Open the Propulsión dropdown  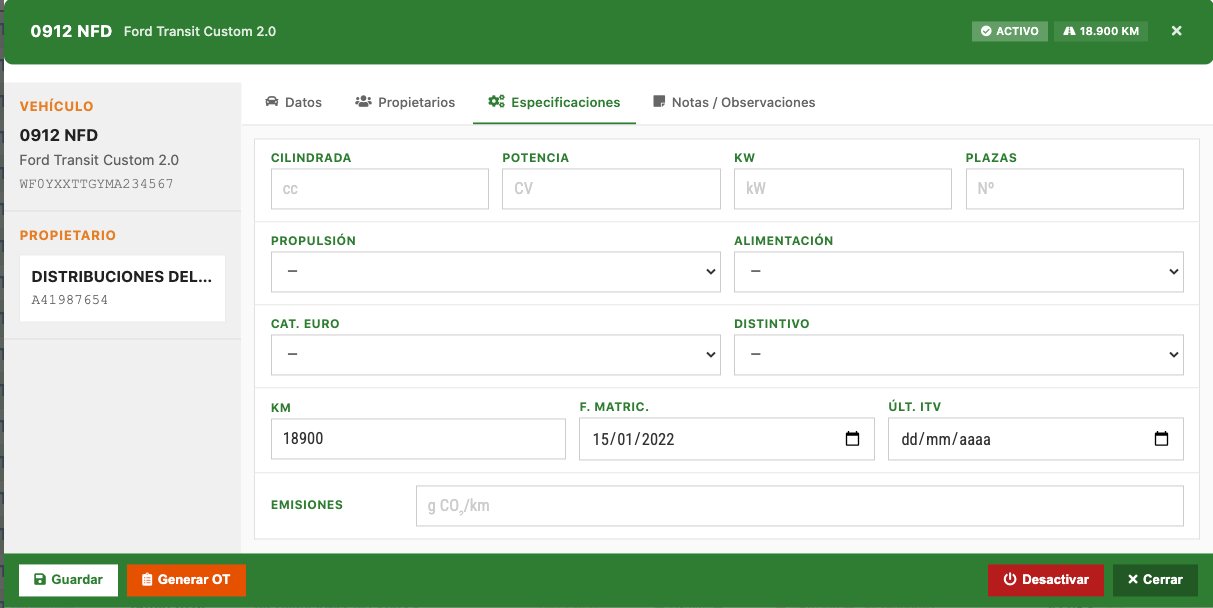(496, 271)
